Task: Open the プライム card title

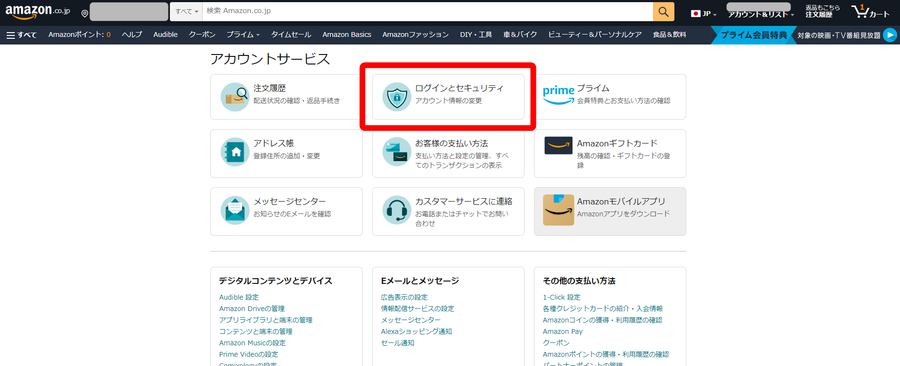Action: (x=593, y=88)
